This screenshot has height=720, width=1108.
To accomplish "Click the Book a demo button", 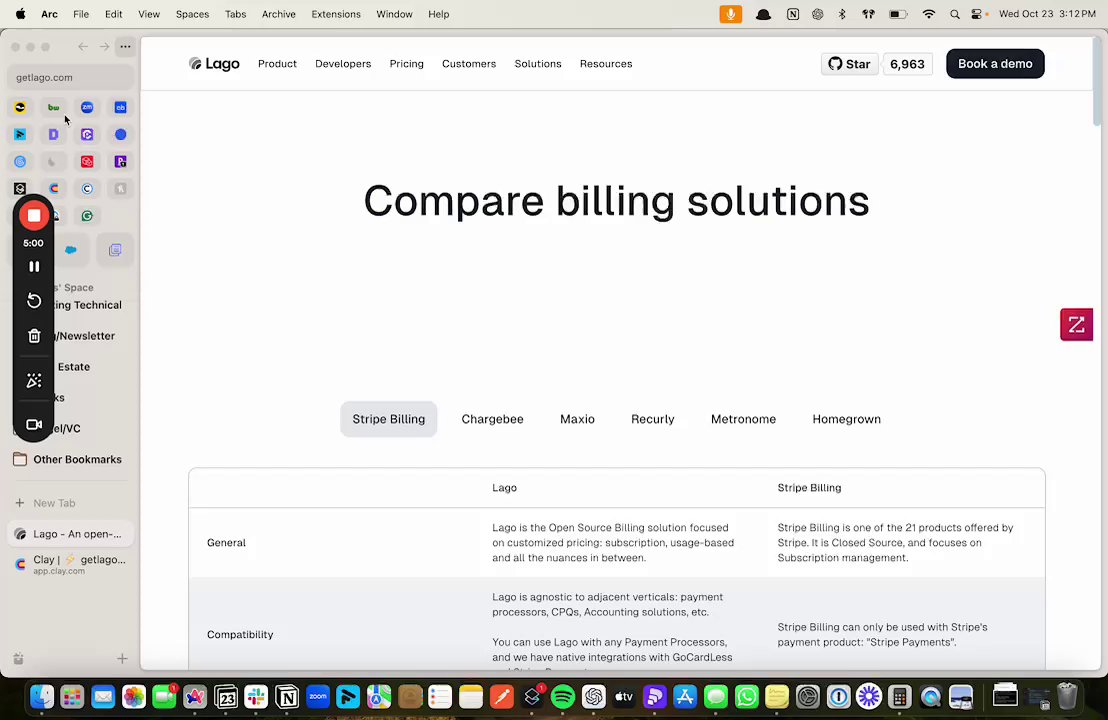I will tap(995, 64).
